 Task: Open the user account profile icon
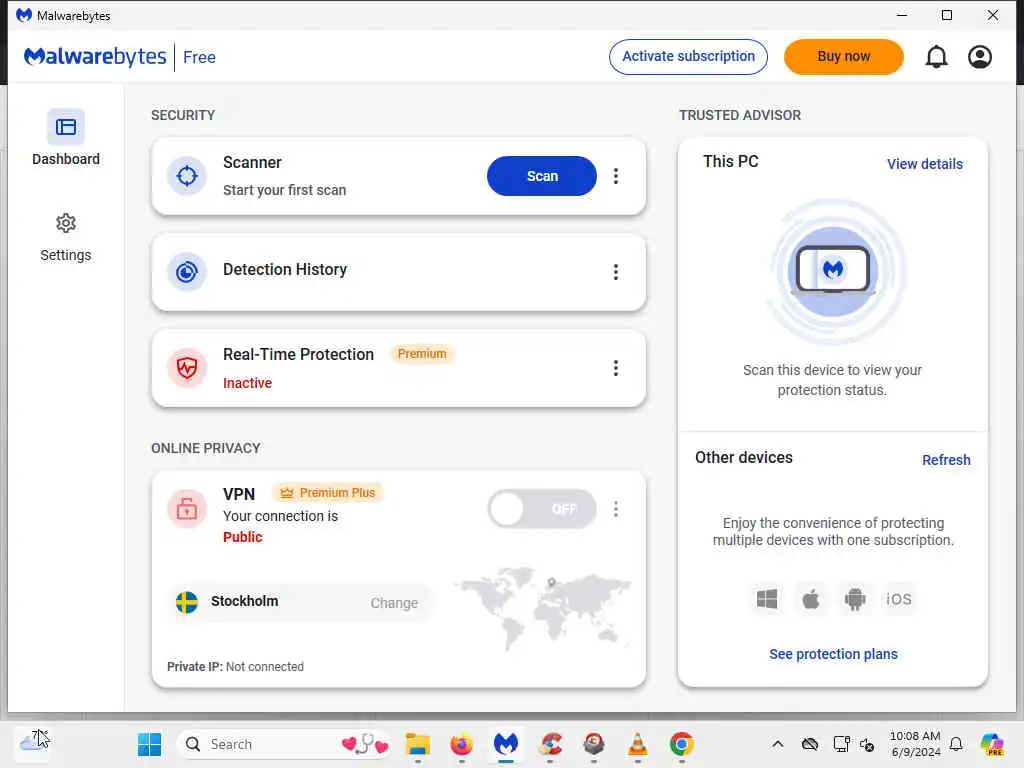pos(980,57)
